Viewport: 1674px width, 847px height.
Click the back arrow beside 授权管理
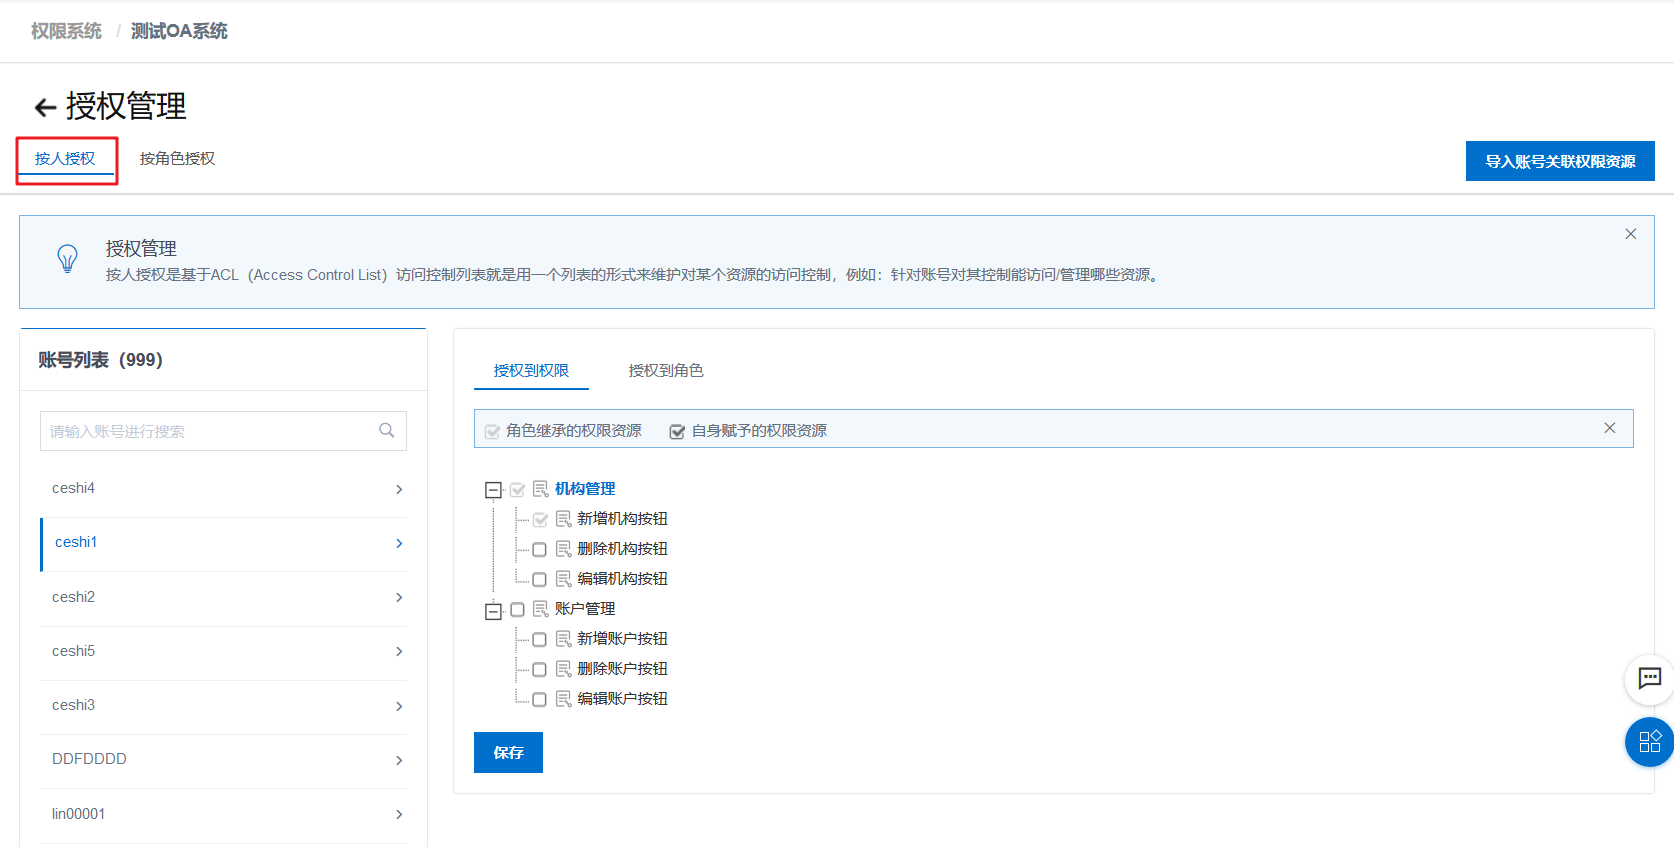[45, 107]
